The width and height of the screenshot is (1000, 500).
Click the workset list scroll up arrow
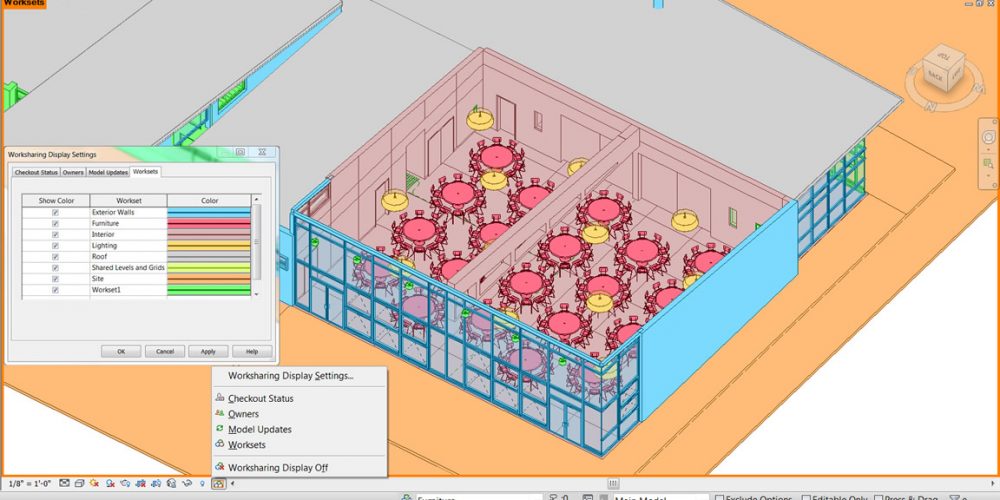pos(256,200)
